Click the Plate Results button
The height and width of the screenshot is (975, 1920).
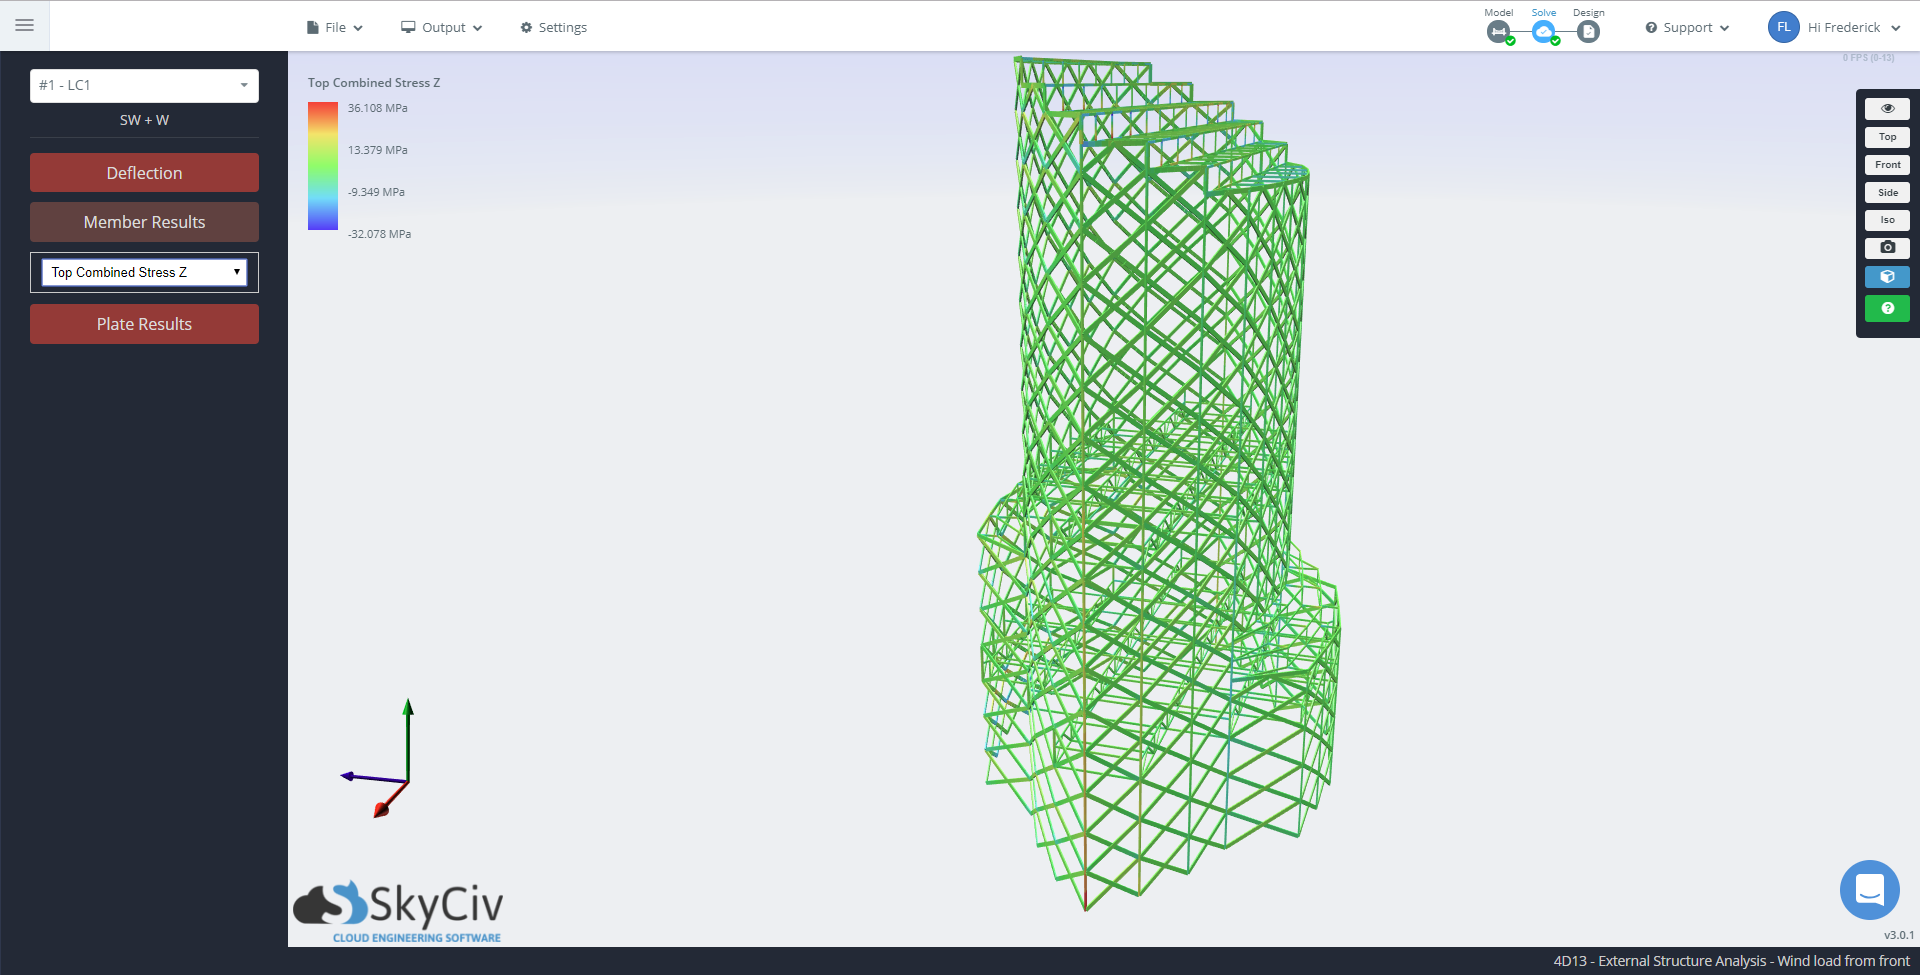[x=144, y=324]
